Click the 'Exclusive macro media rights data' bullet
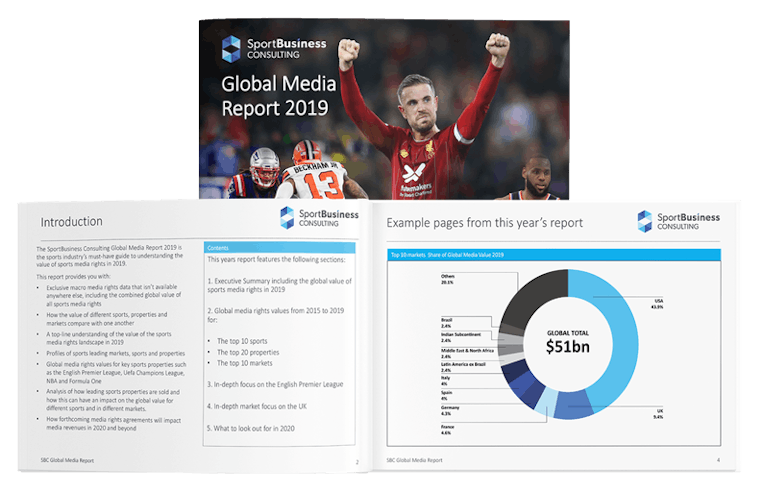This screenshot has height=492, width=768. click(x=114, y=295)
